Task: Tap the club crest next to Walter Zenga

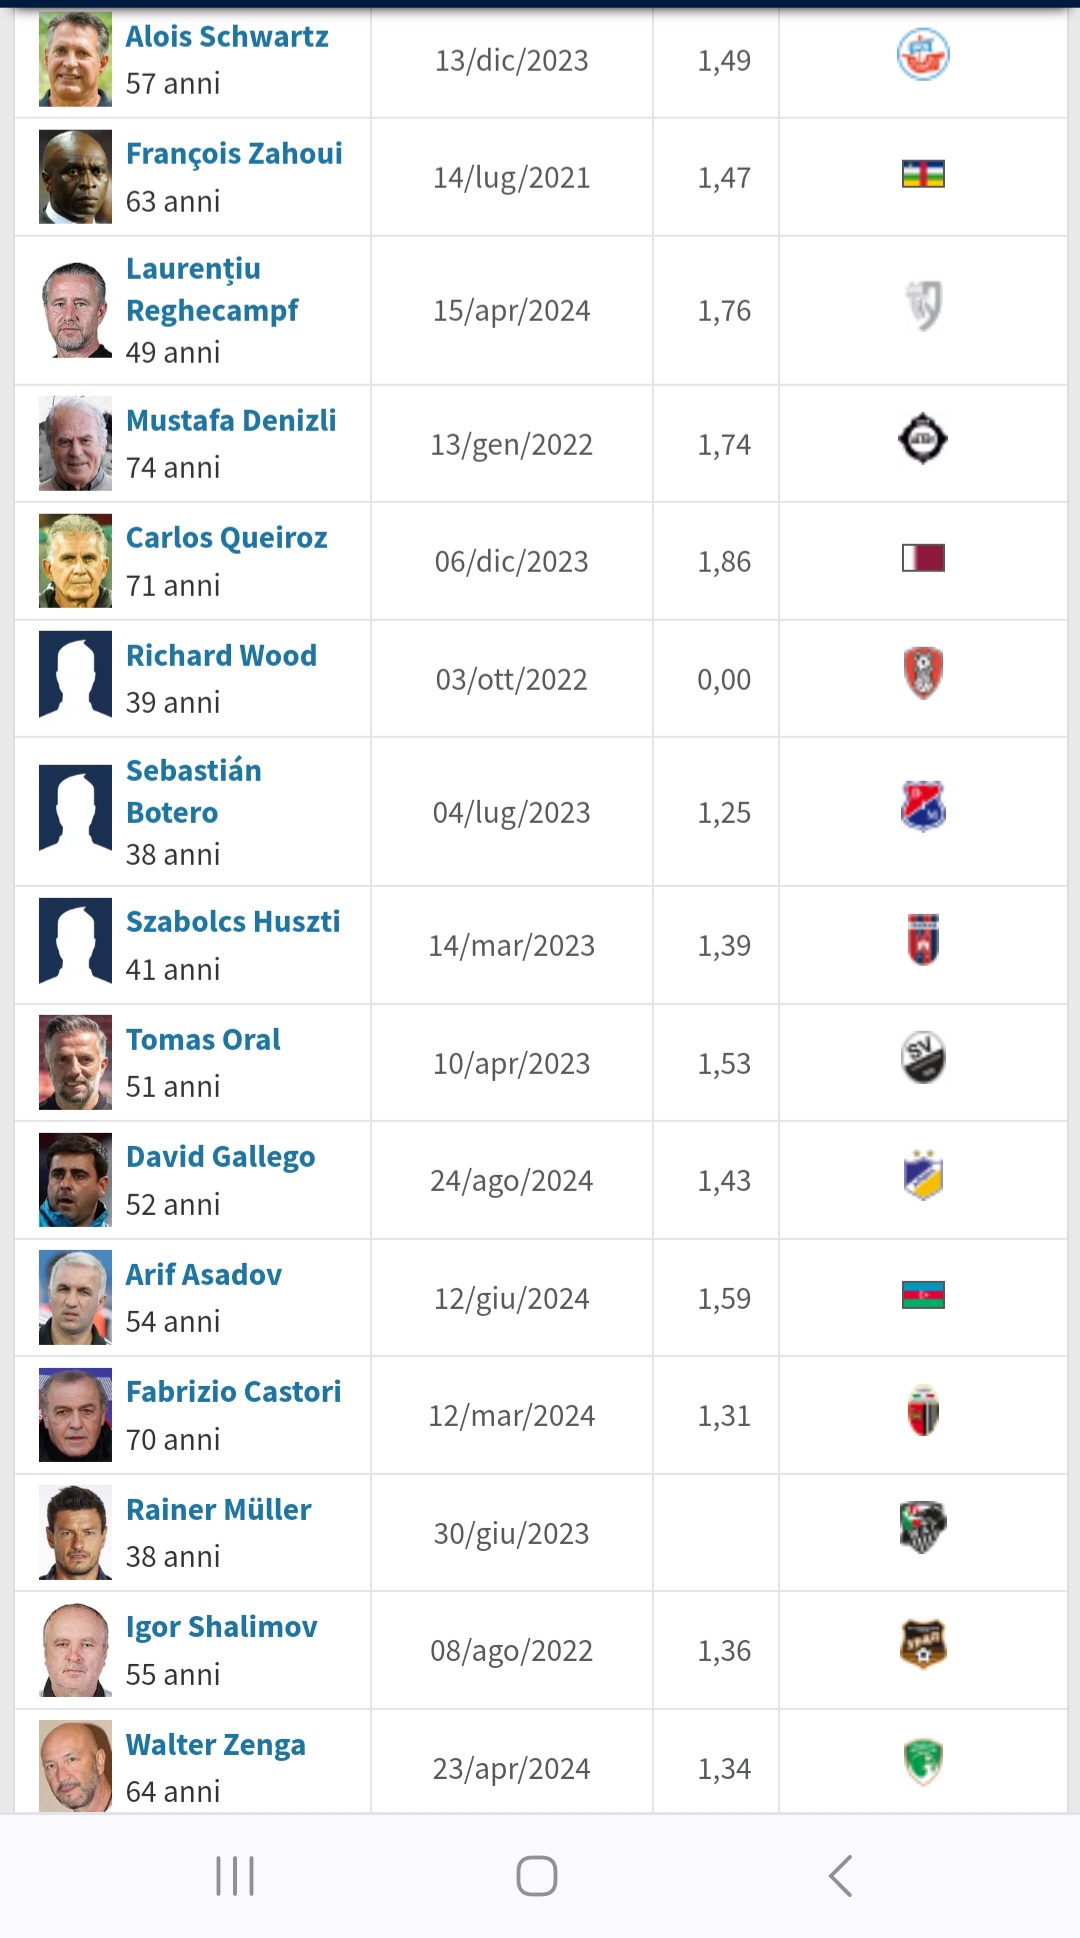Action: click(x=923, y=1763)
